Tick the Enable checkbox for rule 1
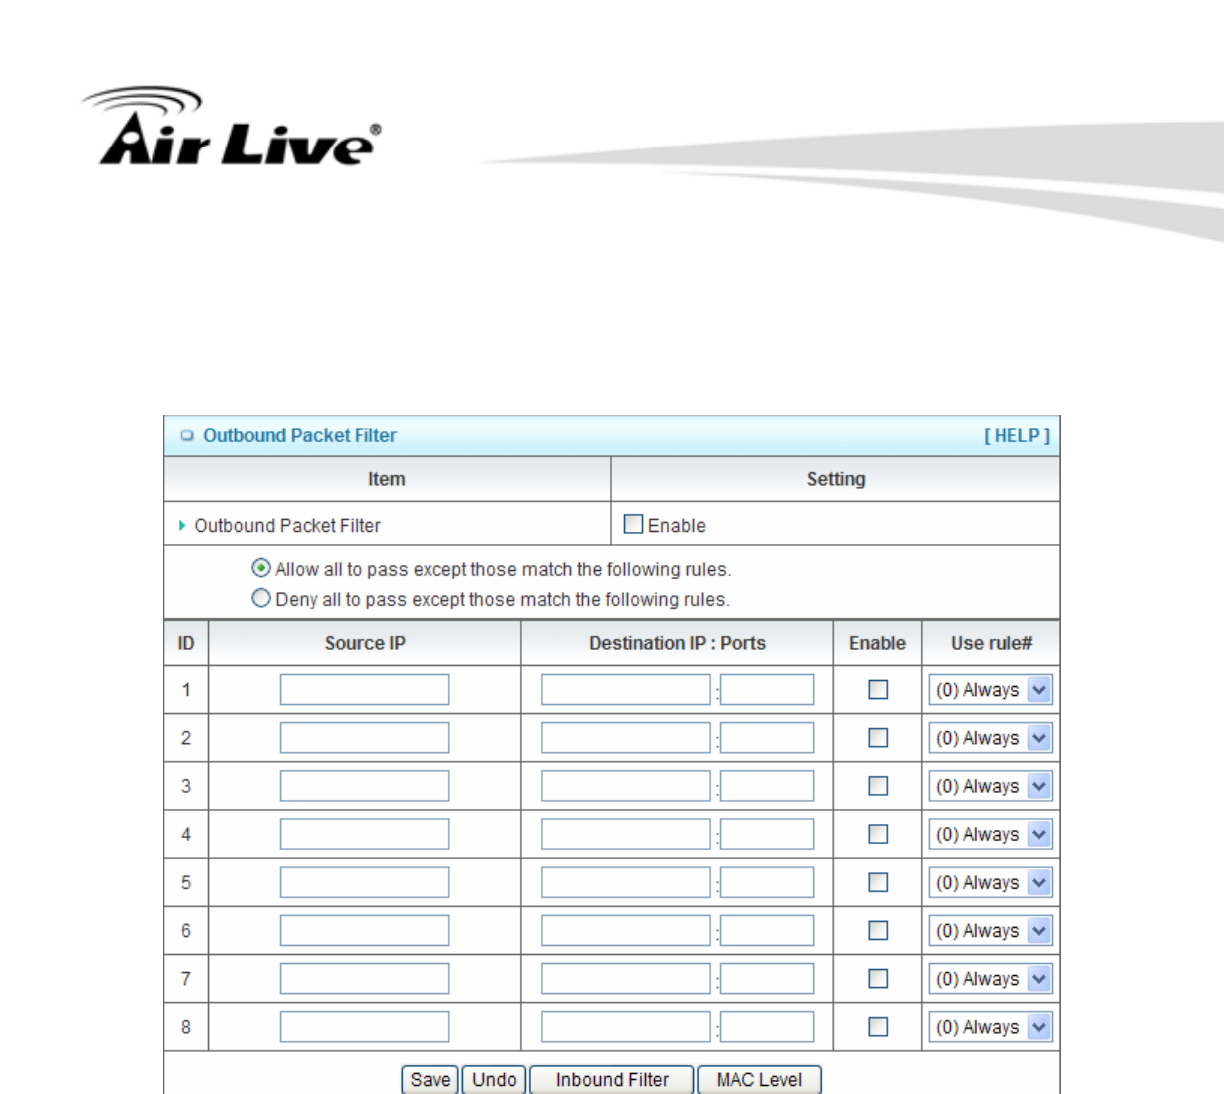Screen dimensions: 1224x1094 pos(878,689)
